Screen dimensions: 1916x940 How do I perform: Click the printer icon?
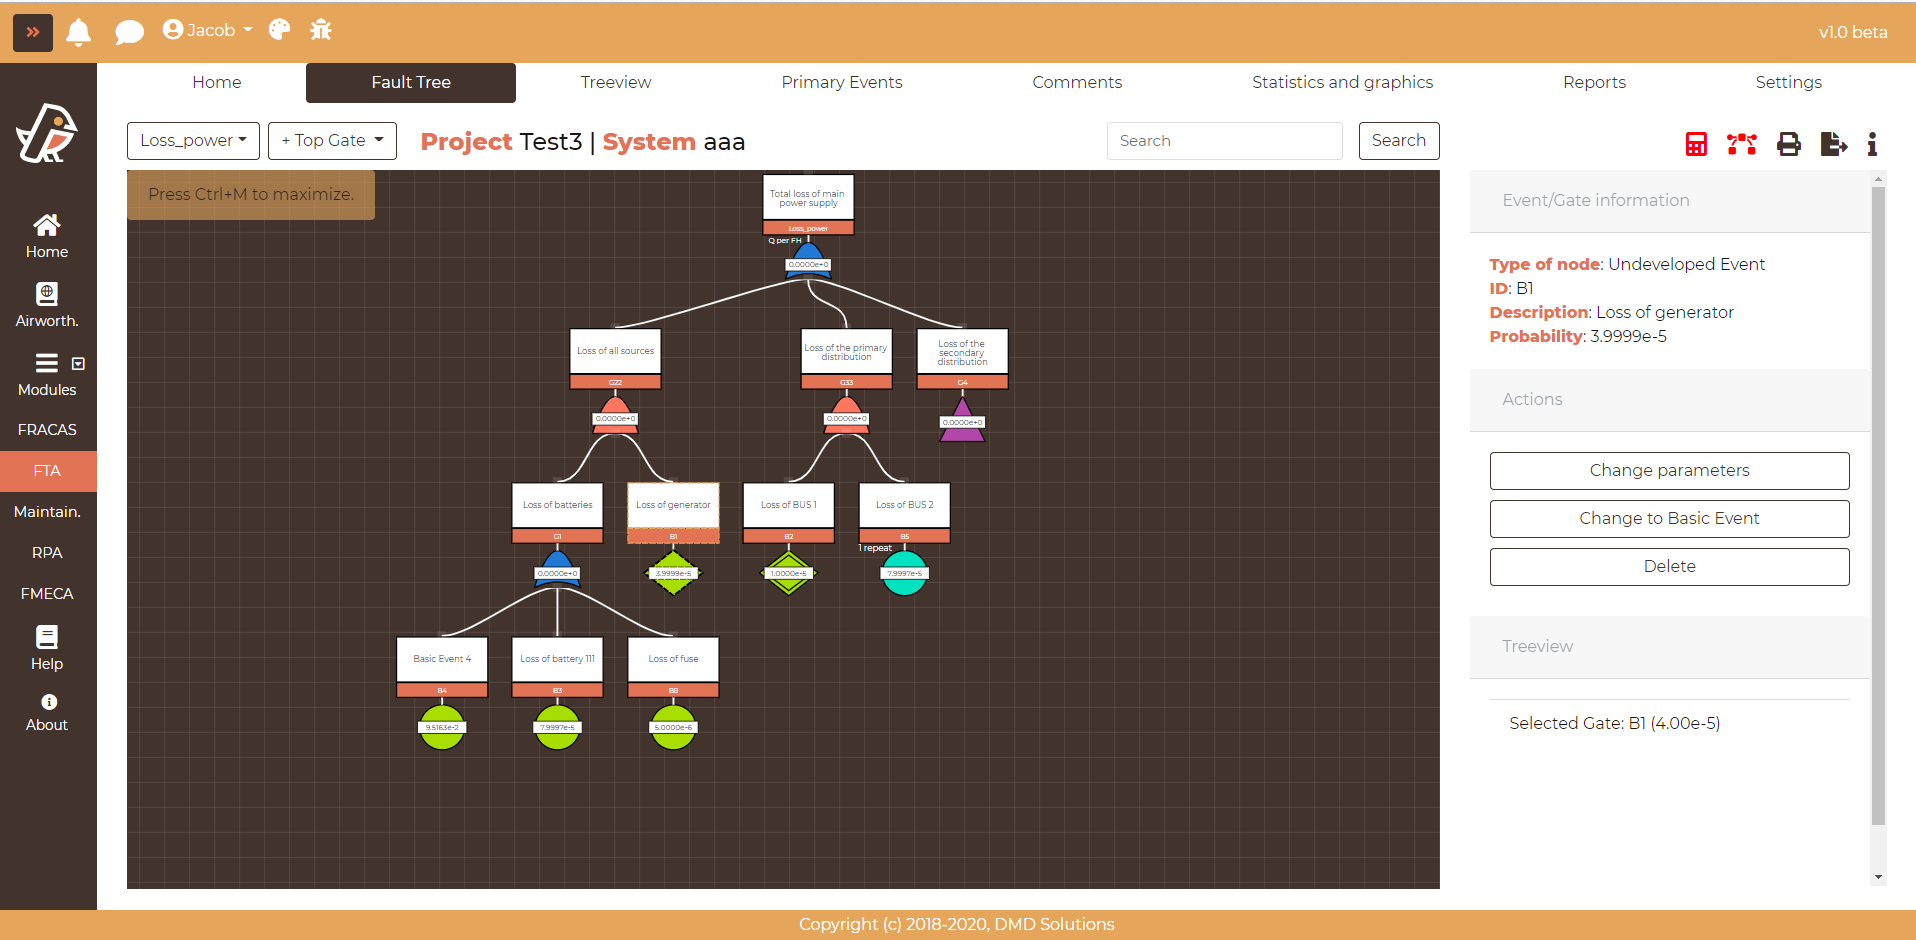point(1788,144)
